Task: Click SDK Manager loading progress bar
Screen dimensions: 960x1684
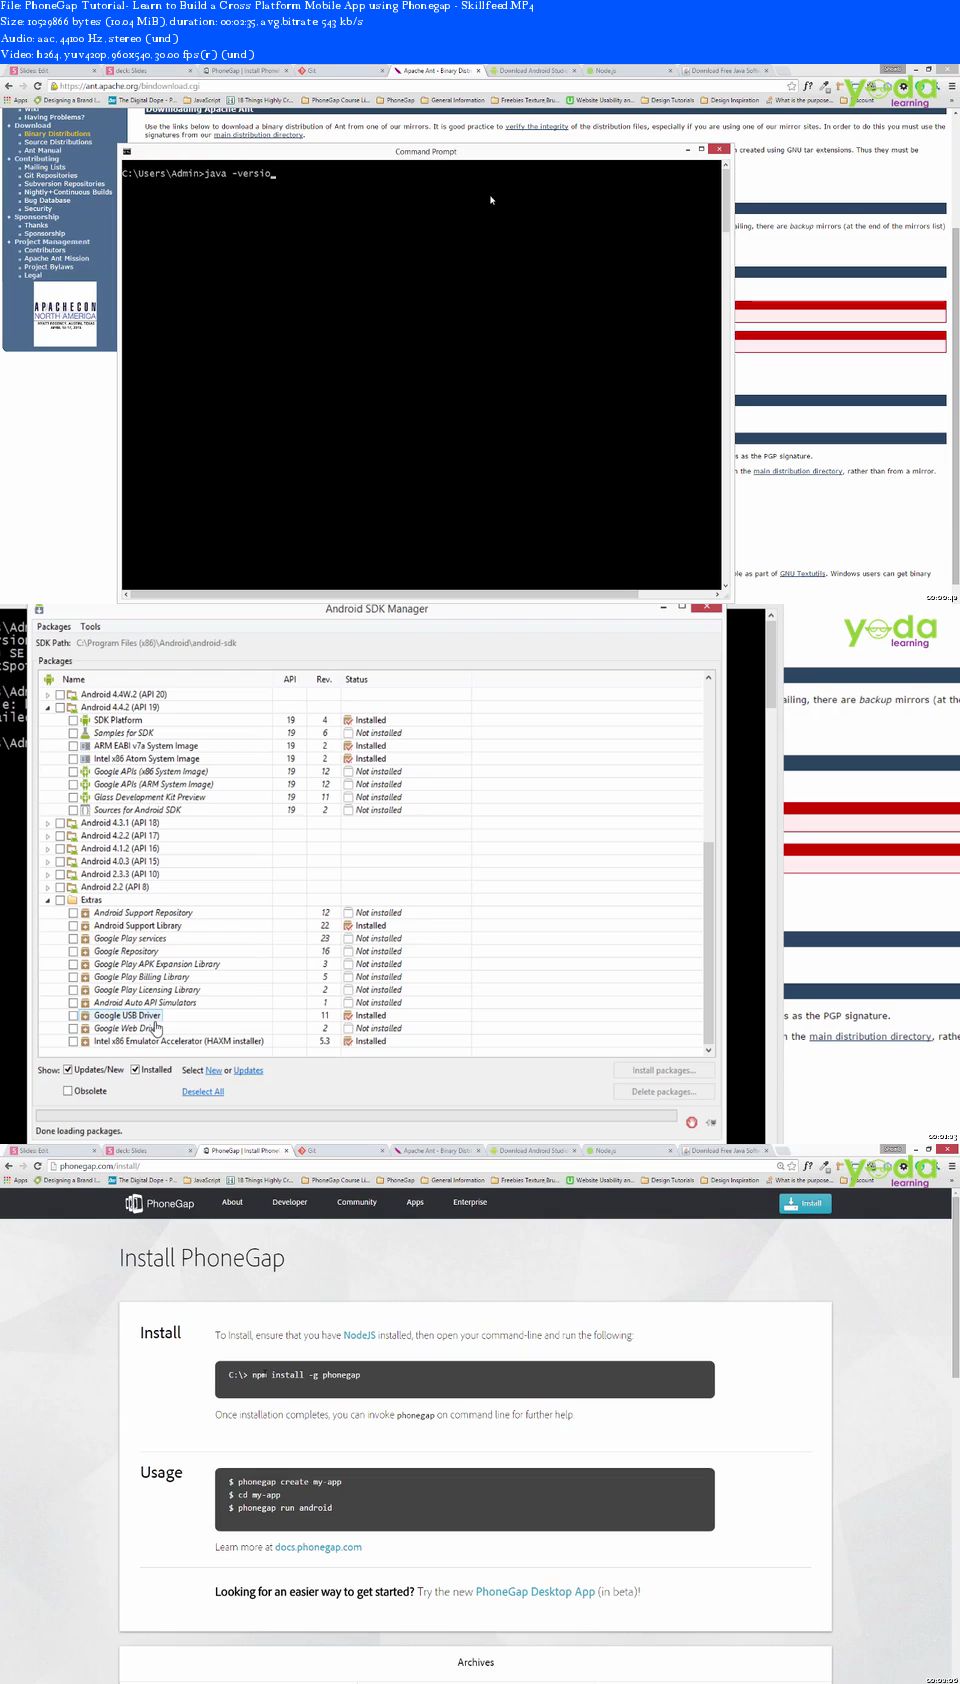Action: [x=356, y=1115]
